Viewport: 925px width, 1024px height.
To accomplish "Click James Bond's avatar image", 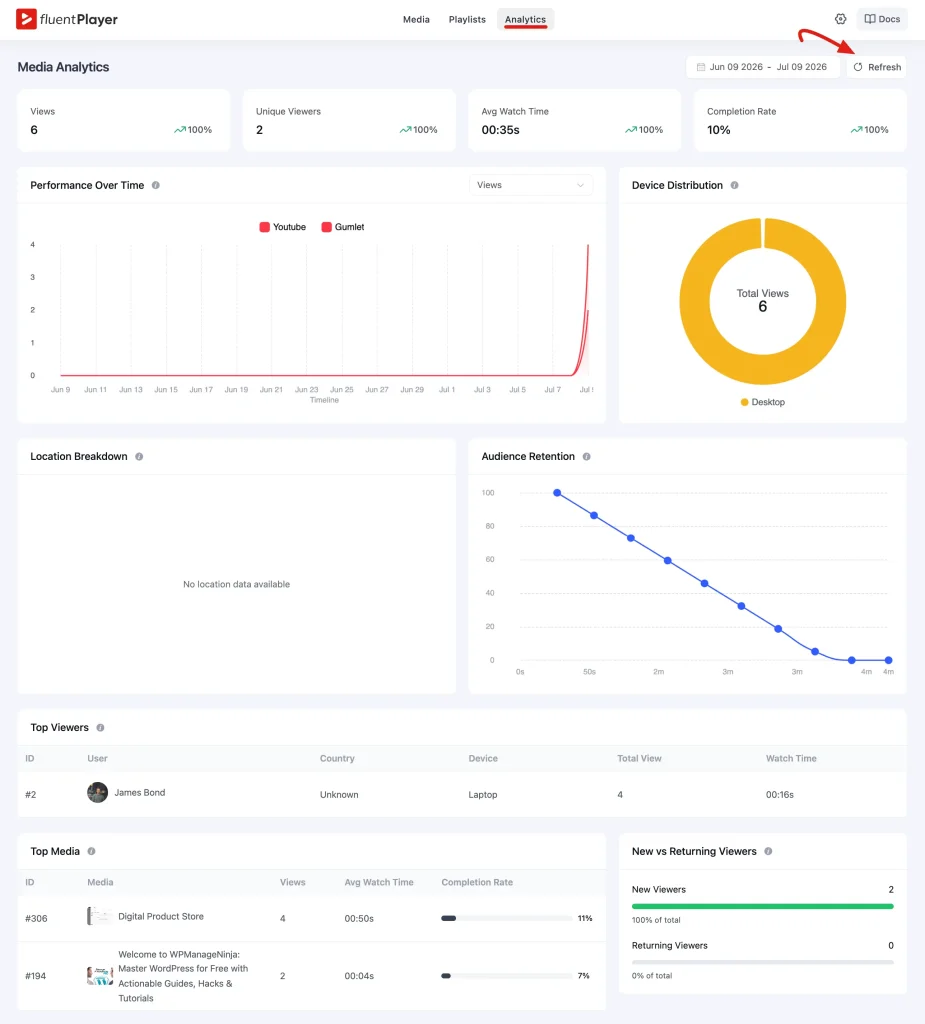I will pyautogui.click(x=97, y=792).
